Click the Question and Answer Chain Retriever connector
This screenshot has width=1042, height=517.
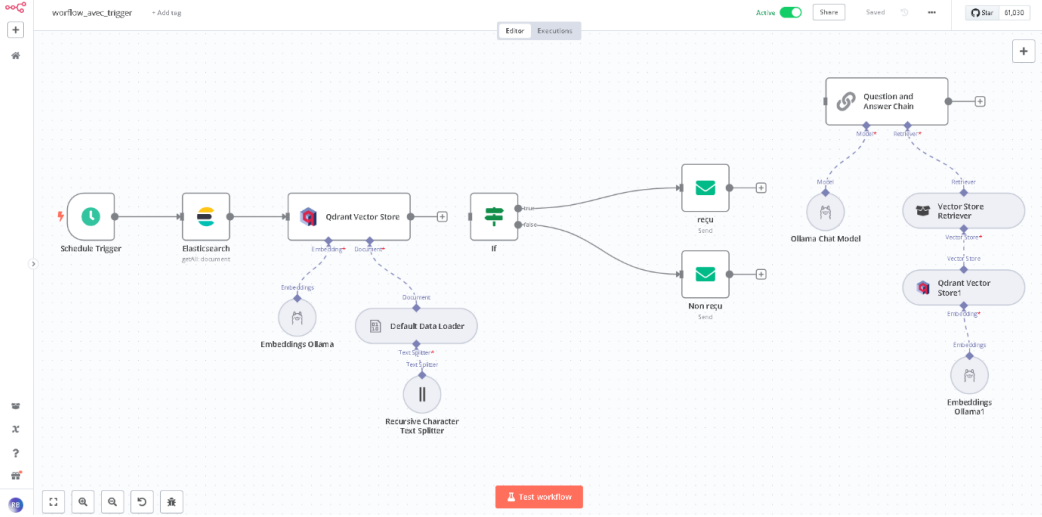(908, 124)
